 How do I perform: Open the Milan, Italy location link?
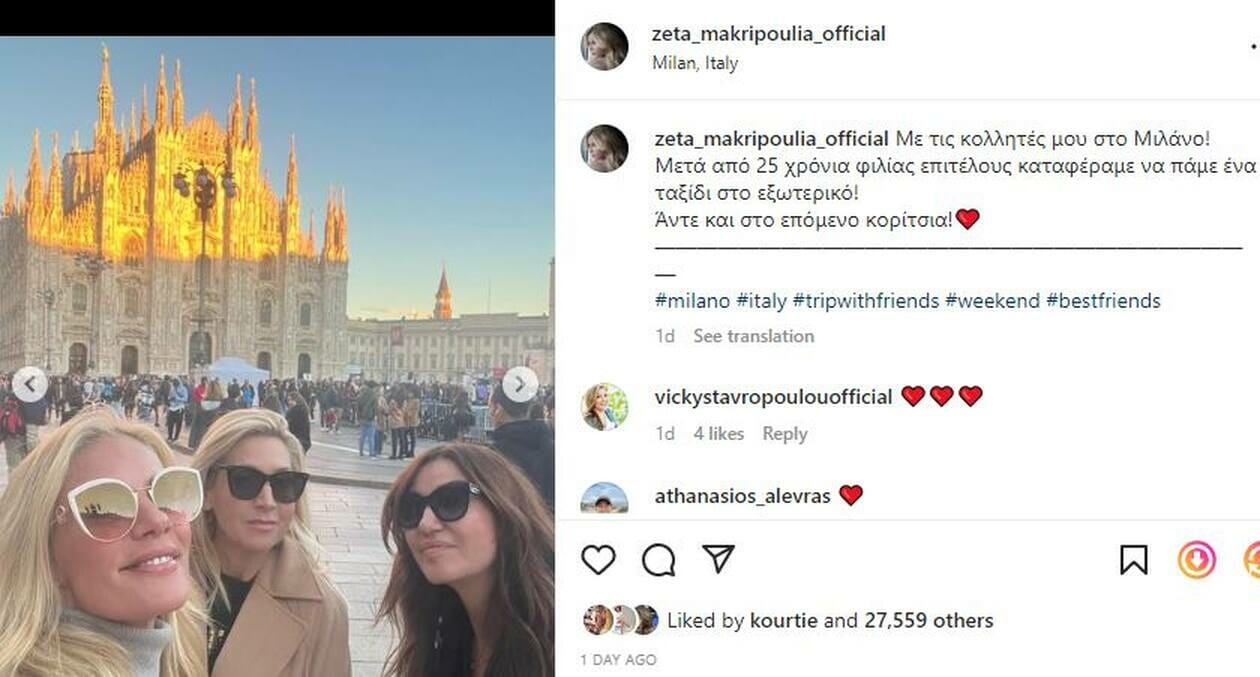[695, 63]
